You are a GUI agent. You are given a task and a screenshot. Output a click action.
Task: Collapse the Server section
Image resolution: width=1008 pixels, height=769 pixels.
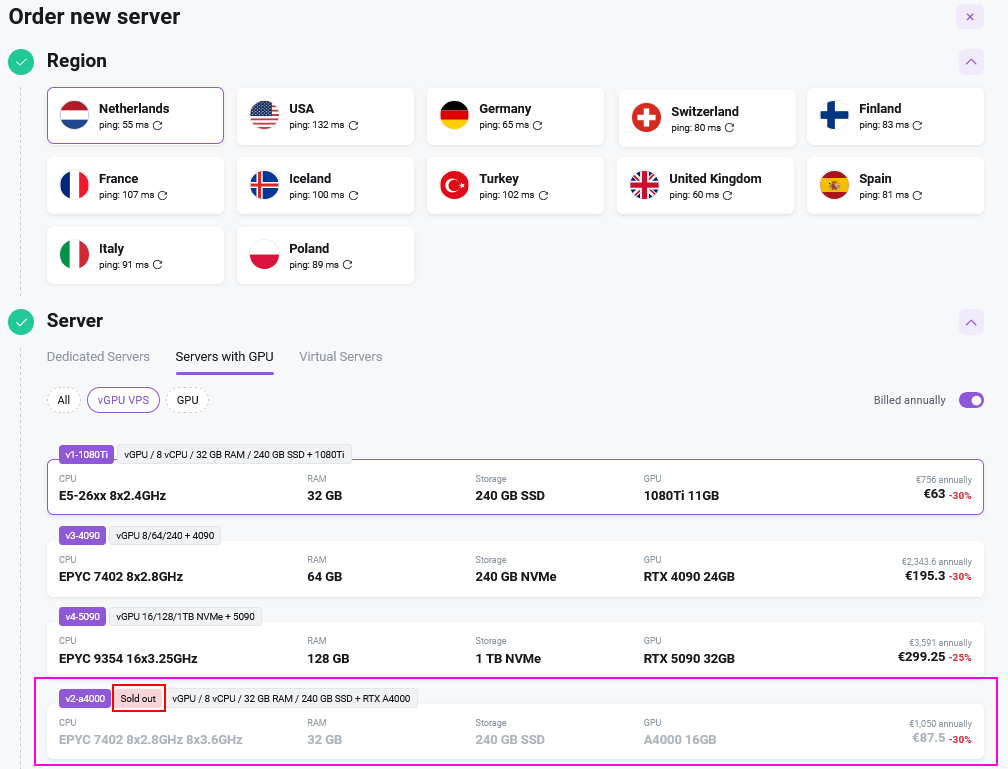(x=970, y=322)
